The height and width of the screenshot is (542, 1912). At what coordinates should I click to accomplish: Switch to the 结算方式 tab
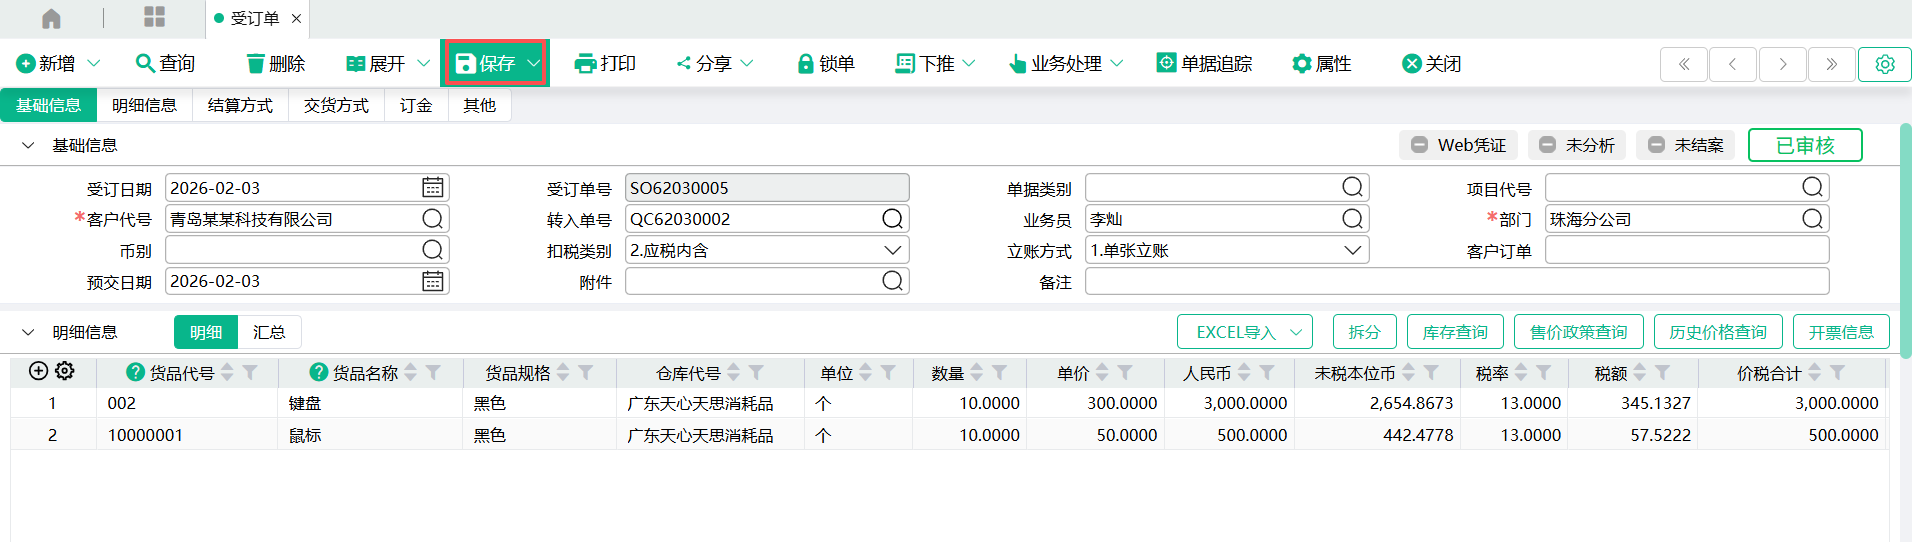click(x=240, y=105)
